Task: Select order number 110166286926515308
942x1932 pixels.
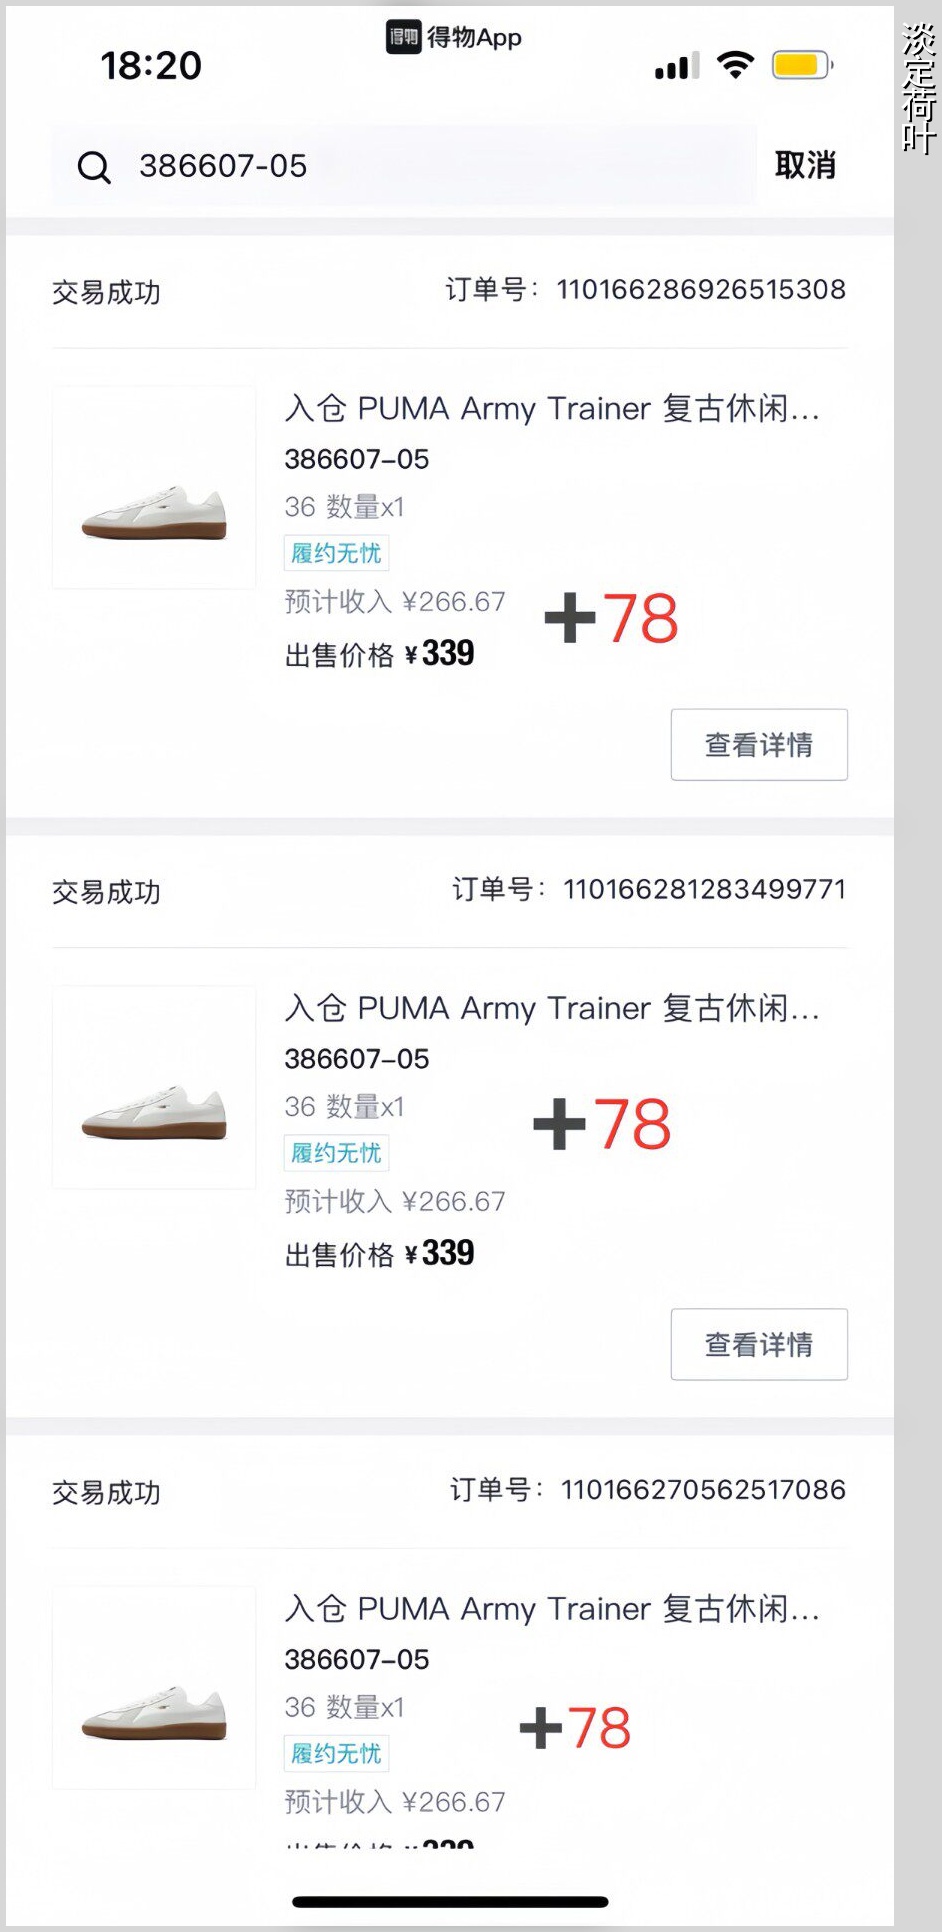Action: 700,290
